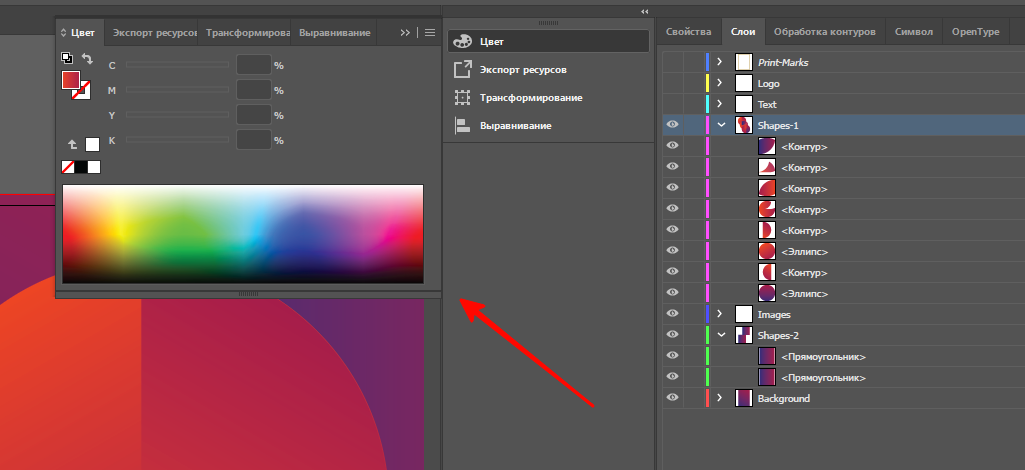Viewport: 1025px width, 470px height.
Task: Click the Экспорт ресурсов icon in collapsed dock
Action: [x=462, y=70]
